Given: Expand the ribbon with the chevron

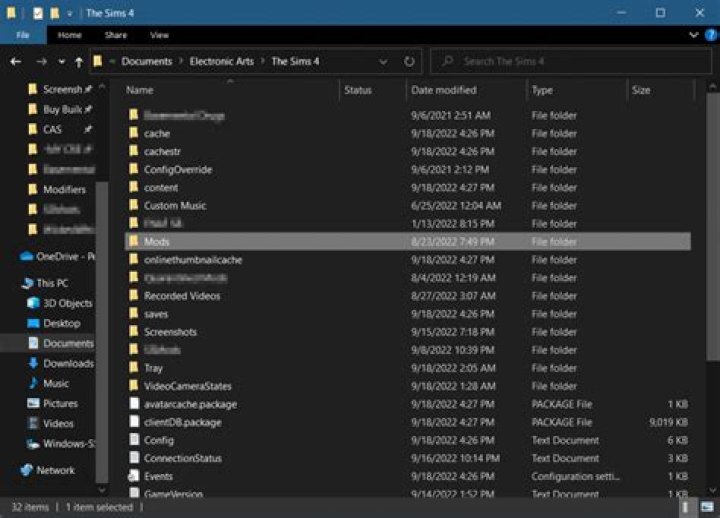Looking at the screenshot, I should (695, 35).
